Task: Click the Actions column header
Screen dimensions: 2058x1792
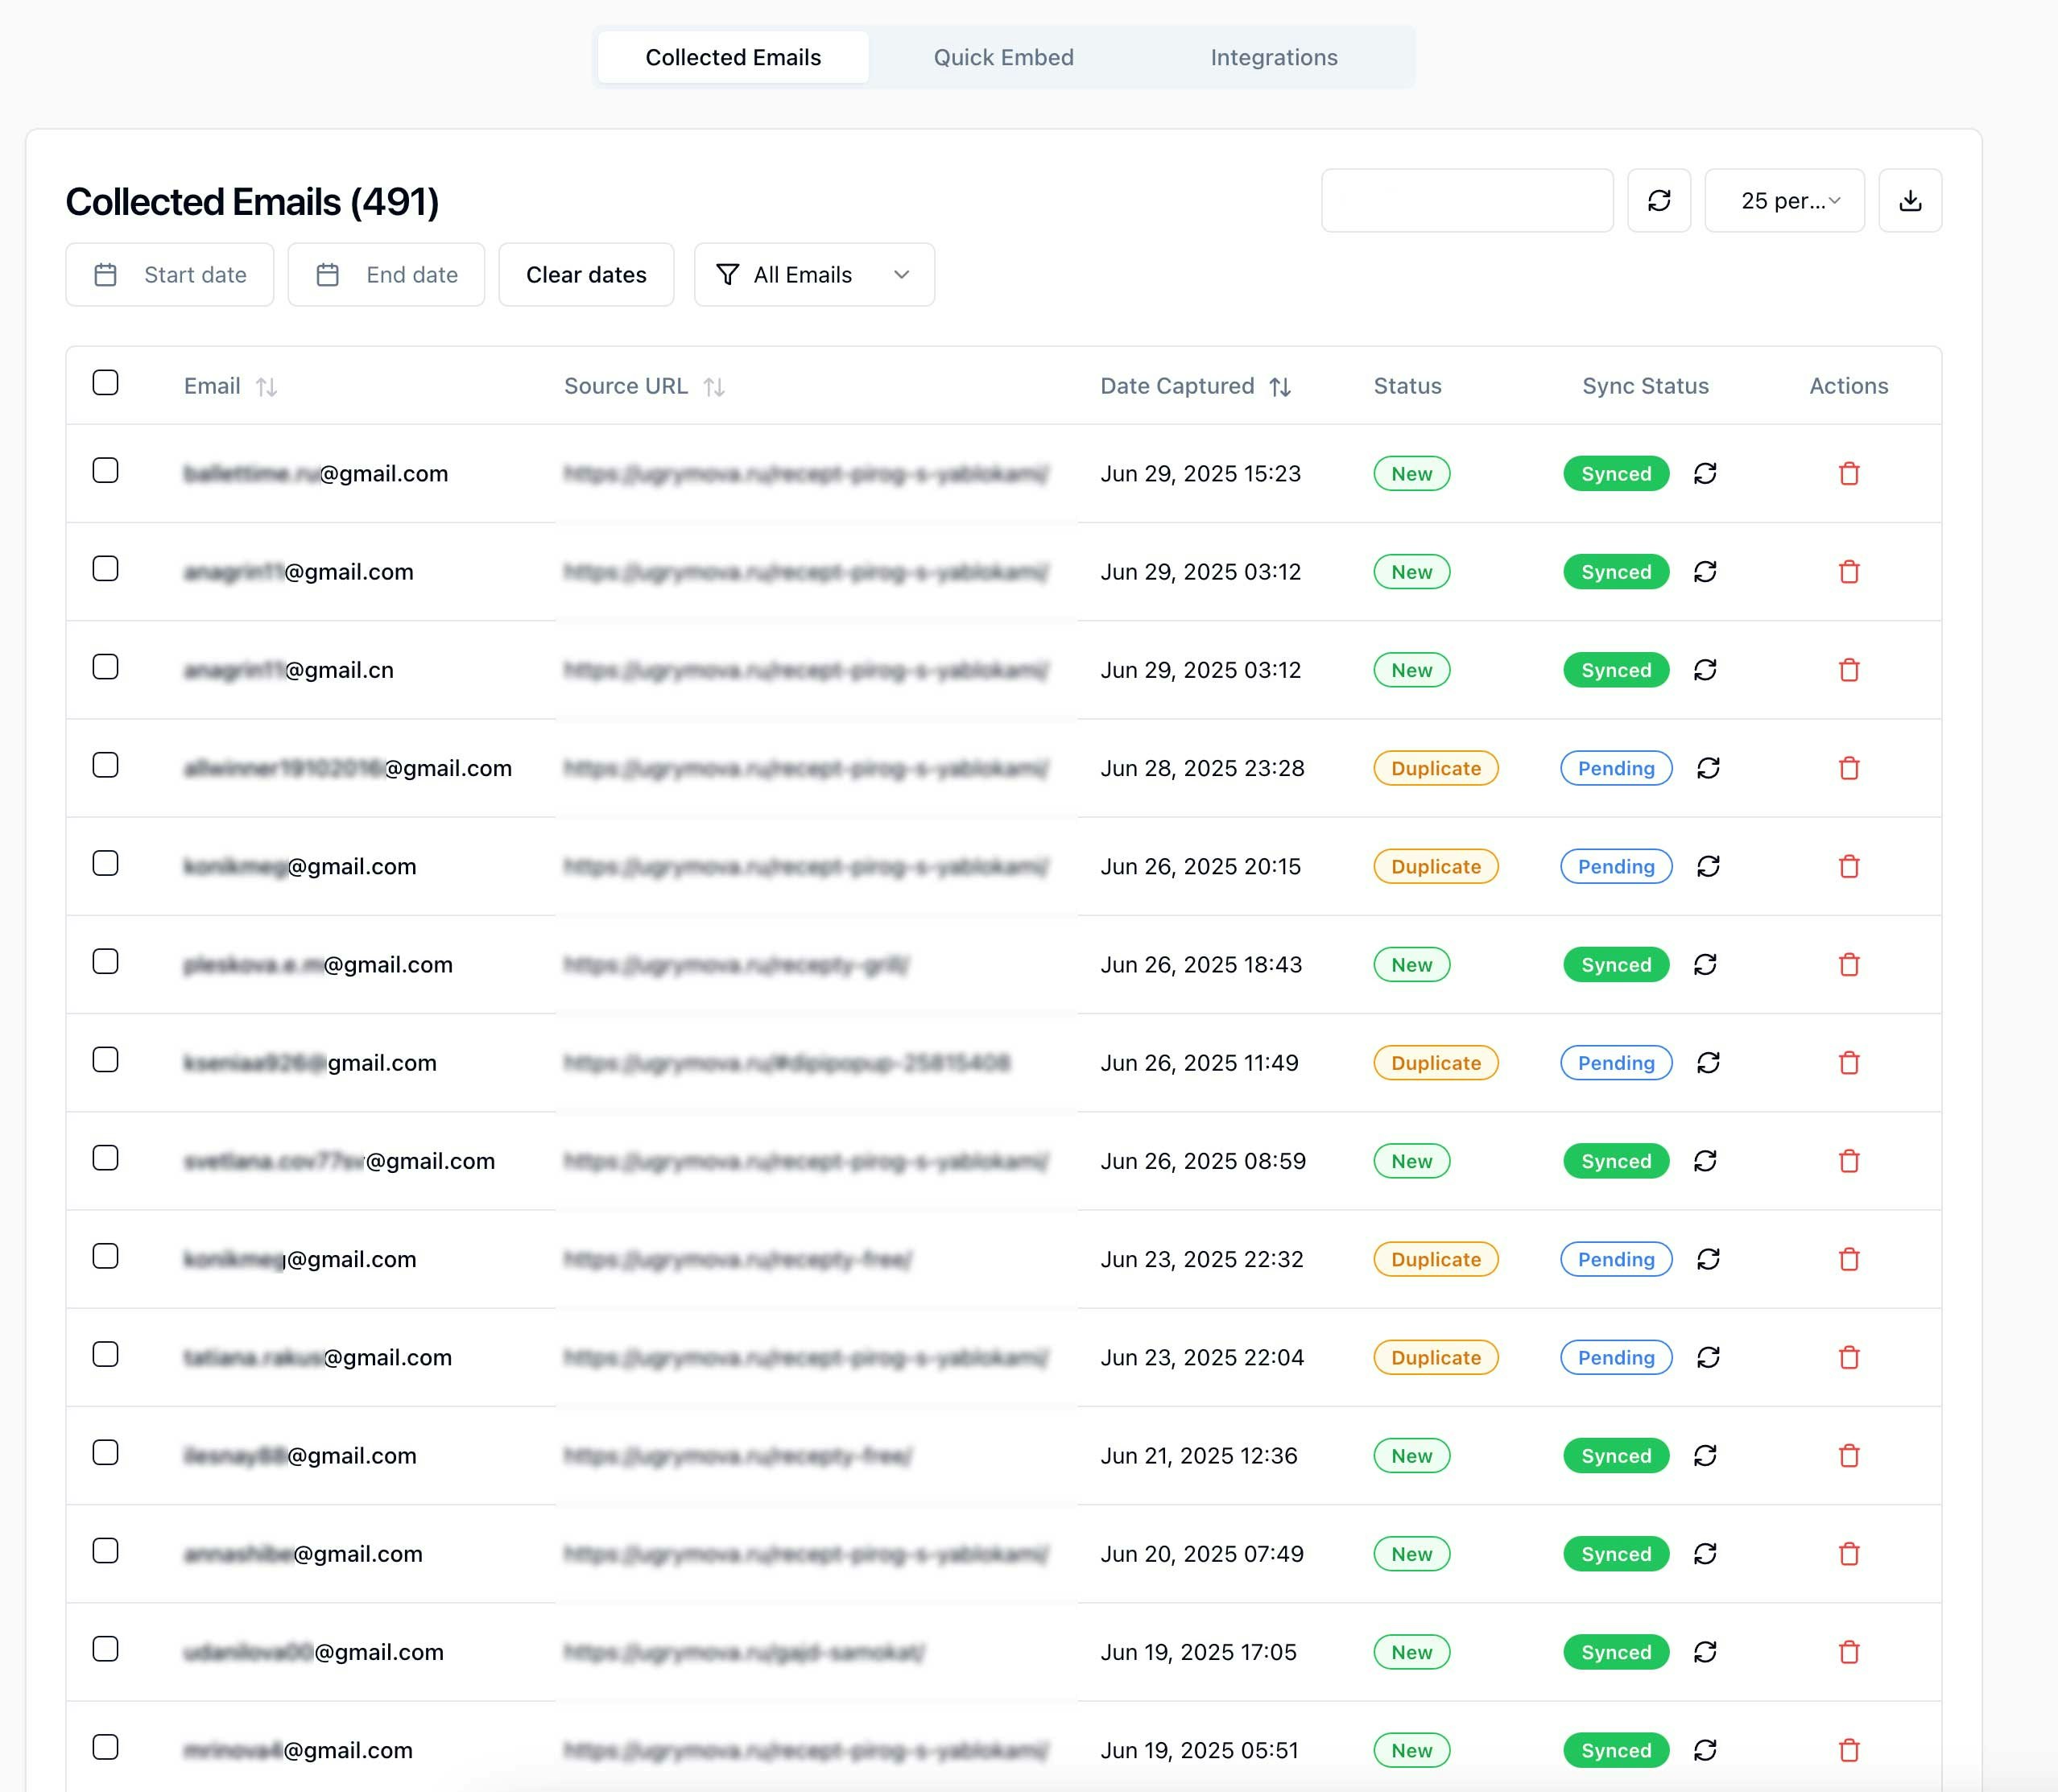Action: 1848,386
